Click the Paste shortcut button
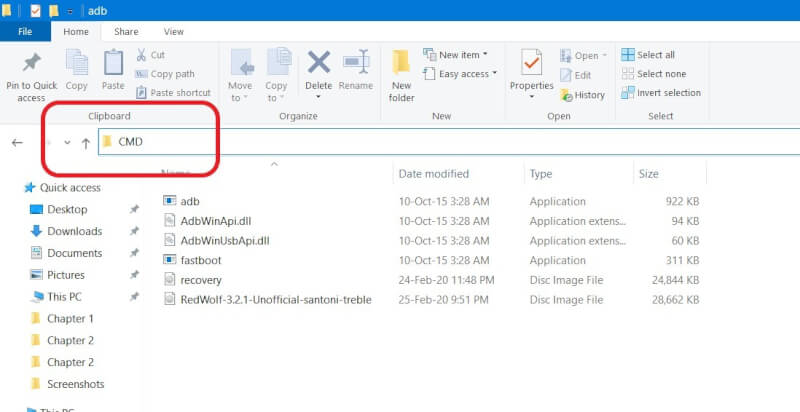 click(173, 93)
